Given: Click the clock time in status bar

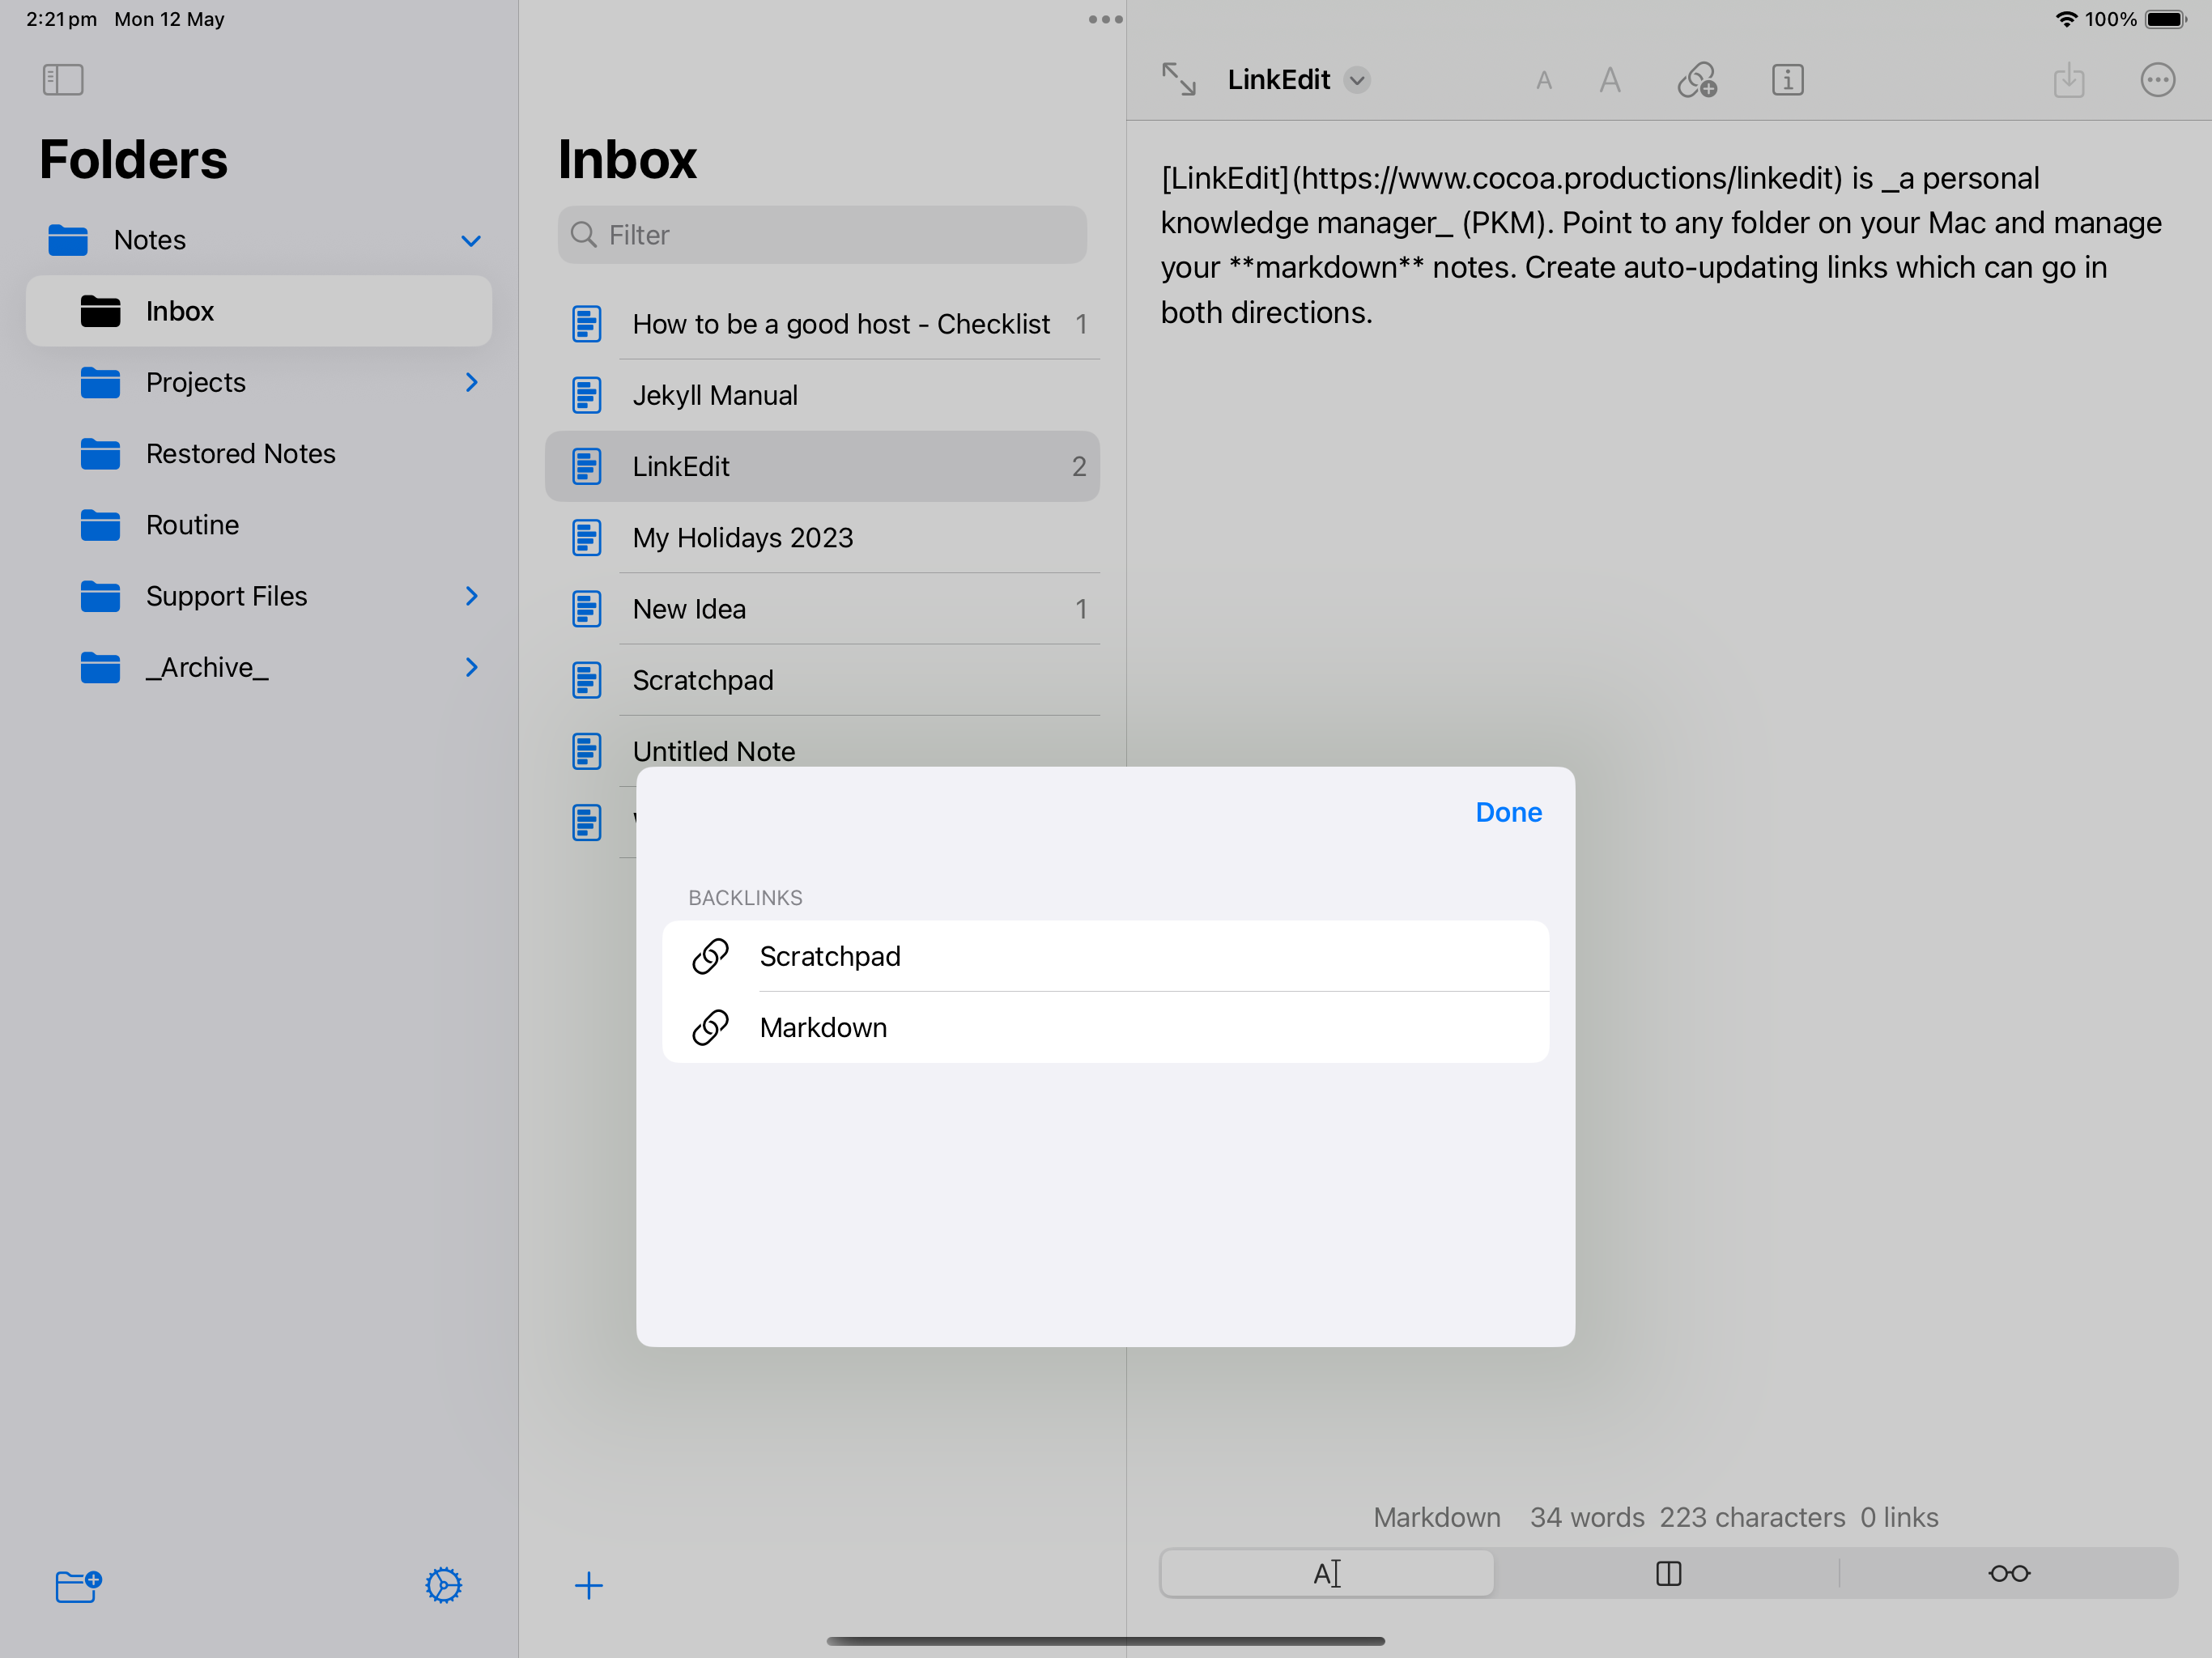Looking at the screenshot, I should point(61,19).
